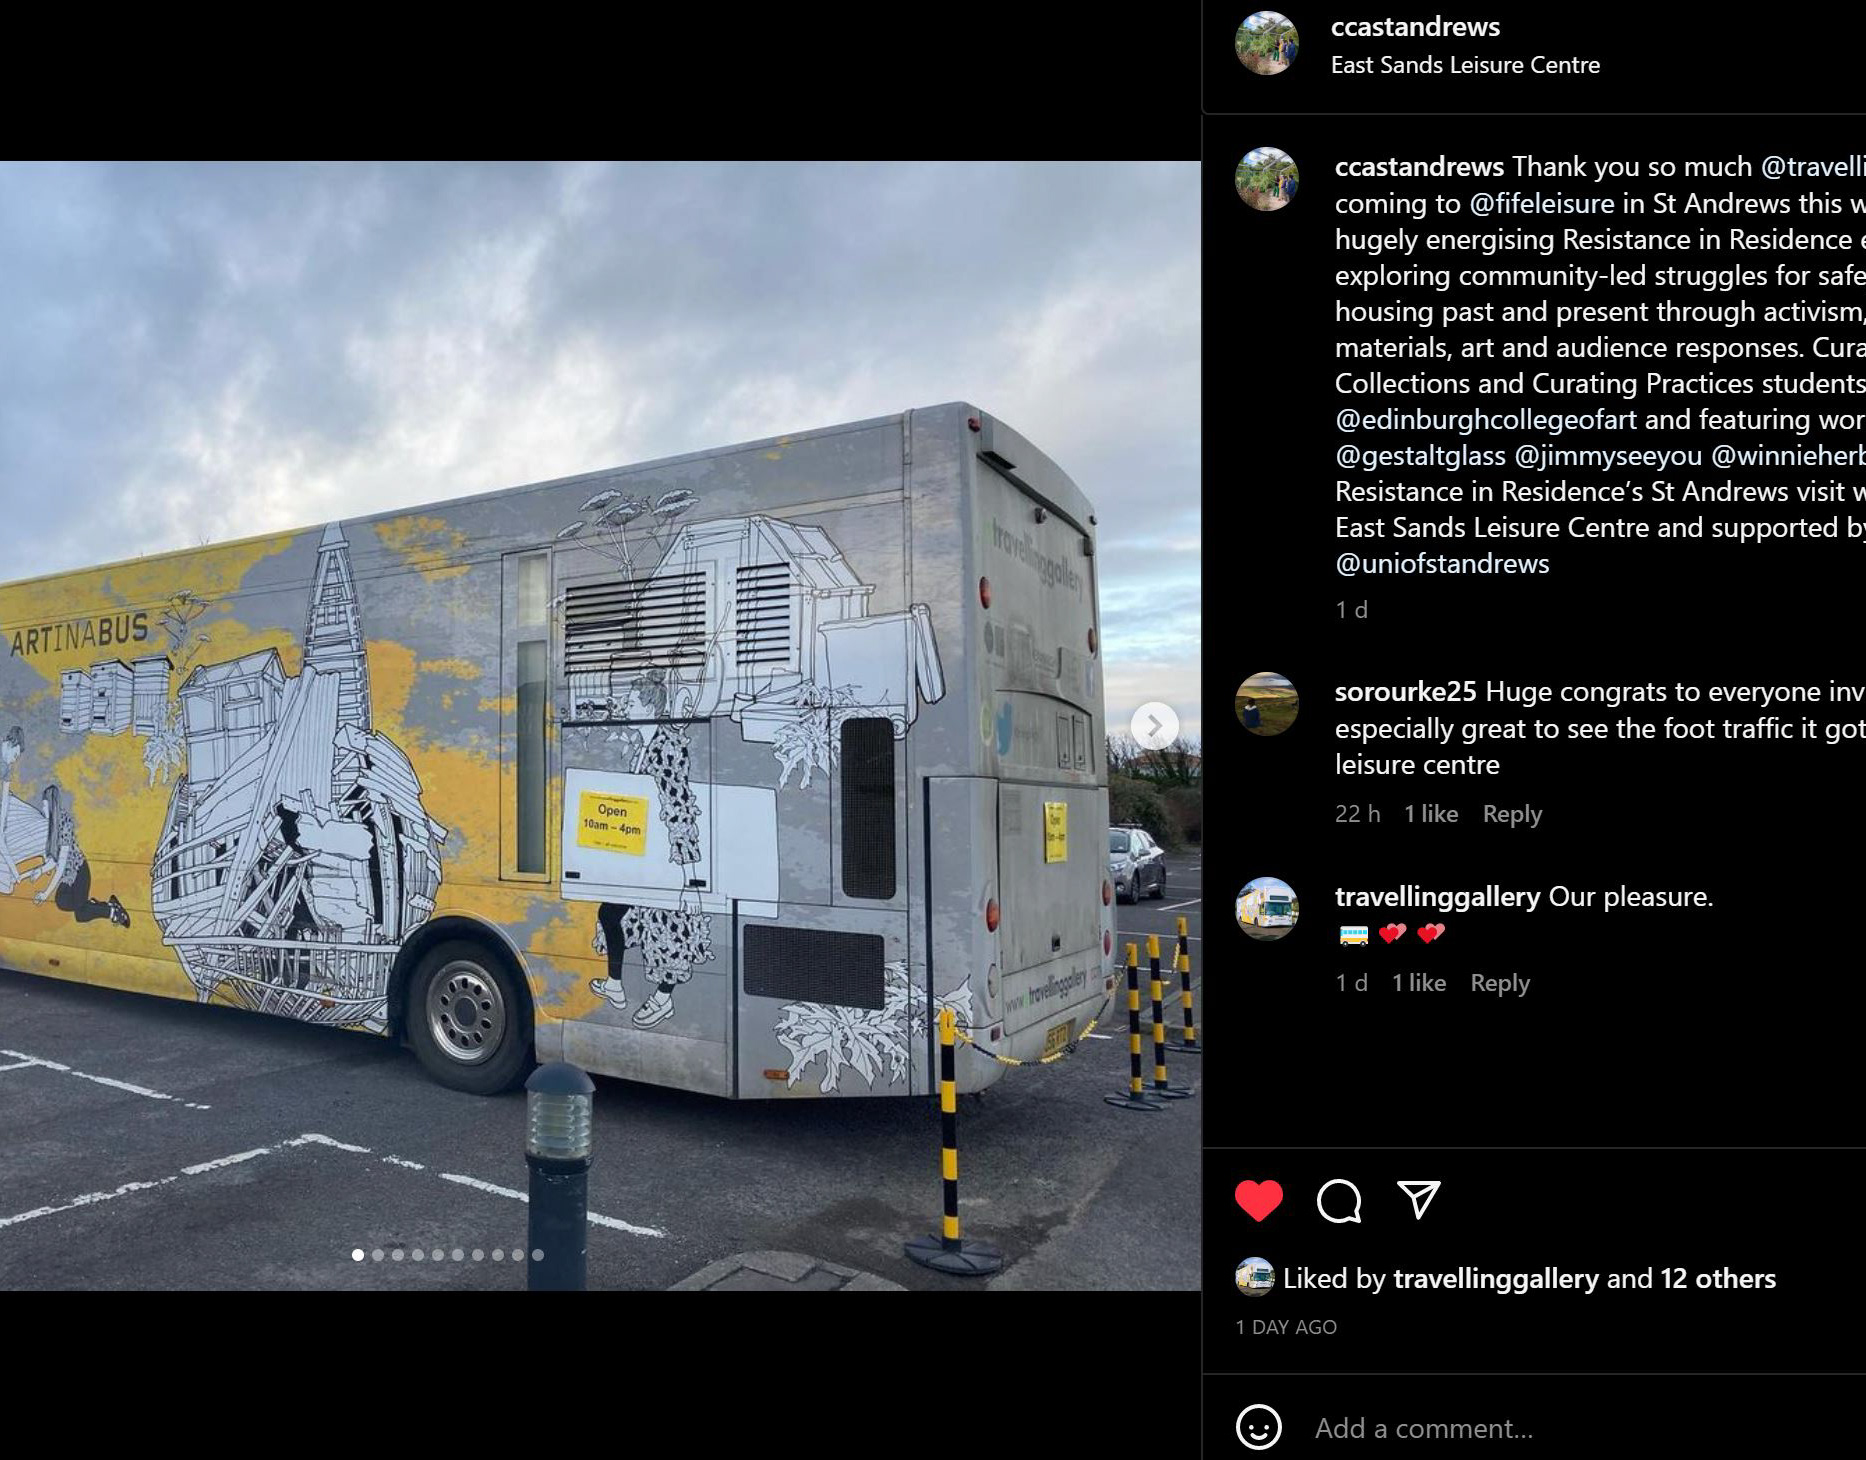Open East Sands Leisure Centre location
1866x1460 pixels.
[1465, 65]
